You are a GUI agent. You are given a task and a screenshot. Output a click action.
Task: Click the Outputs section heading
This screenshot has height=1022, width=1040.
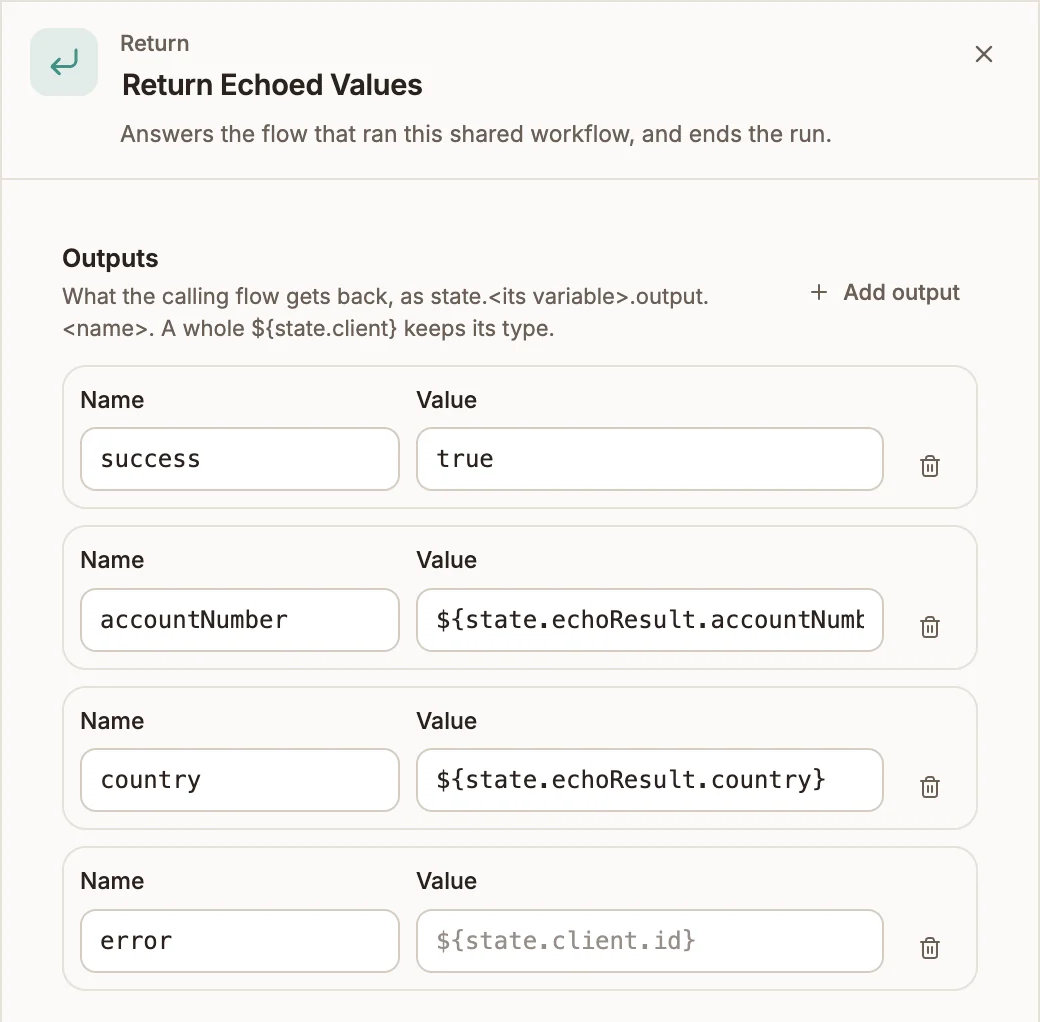[x=110, y=258]
